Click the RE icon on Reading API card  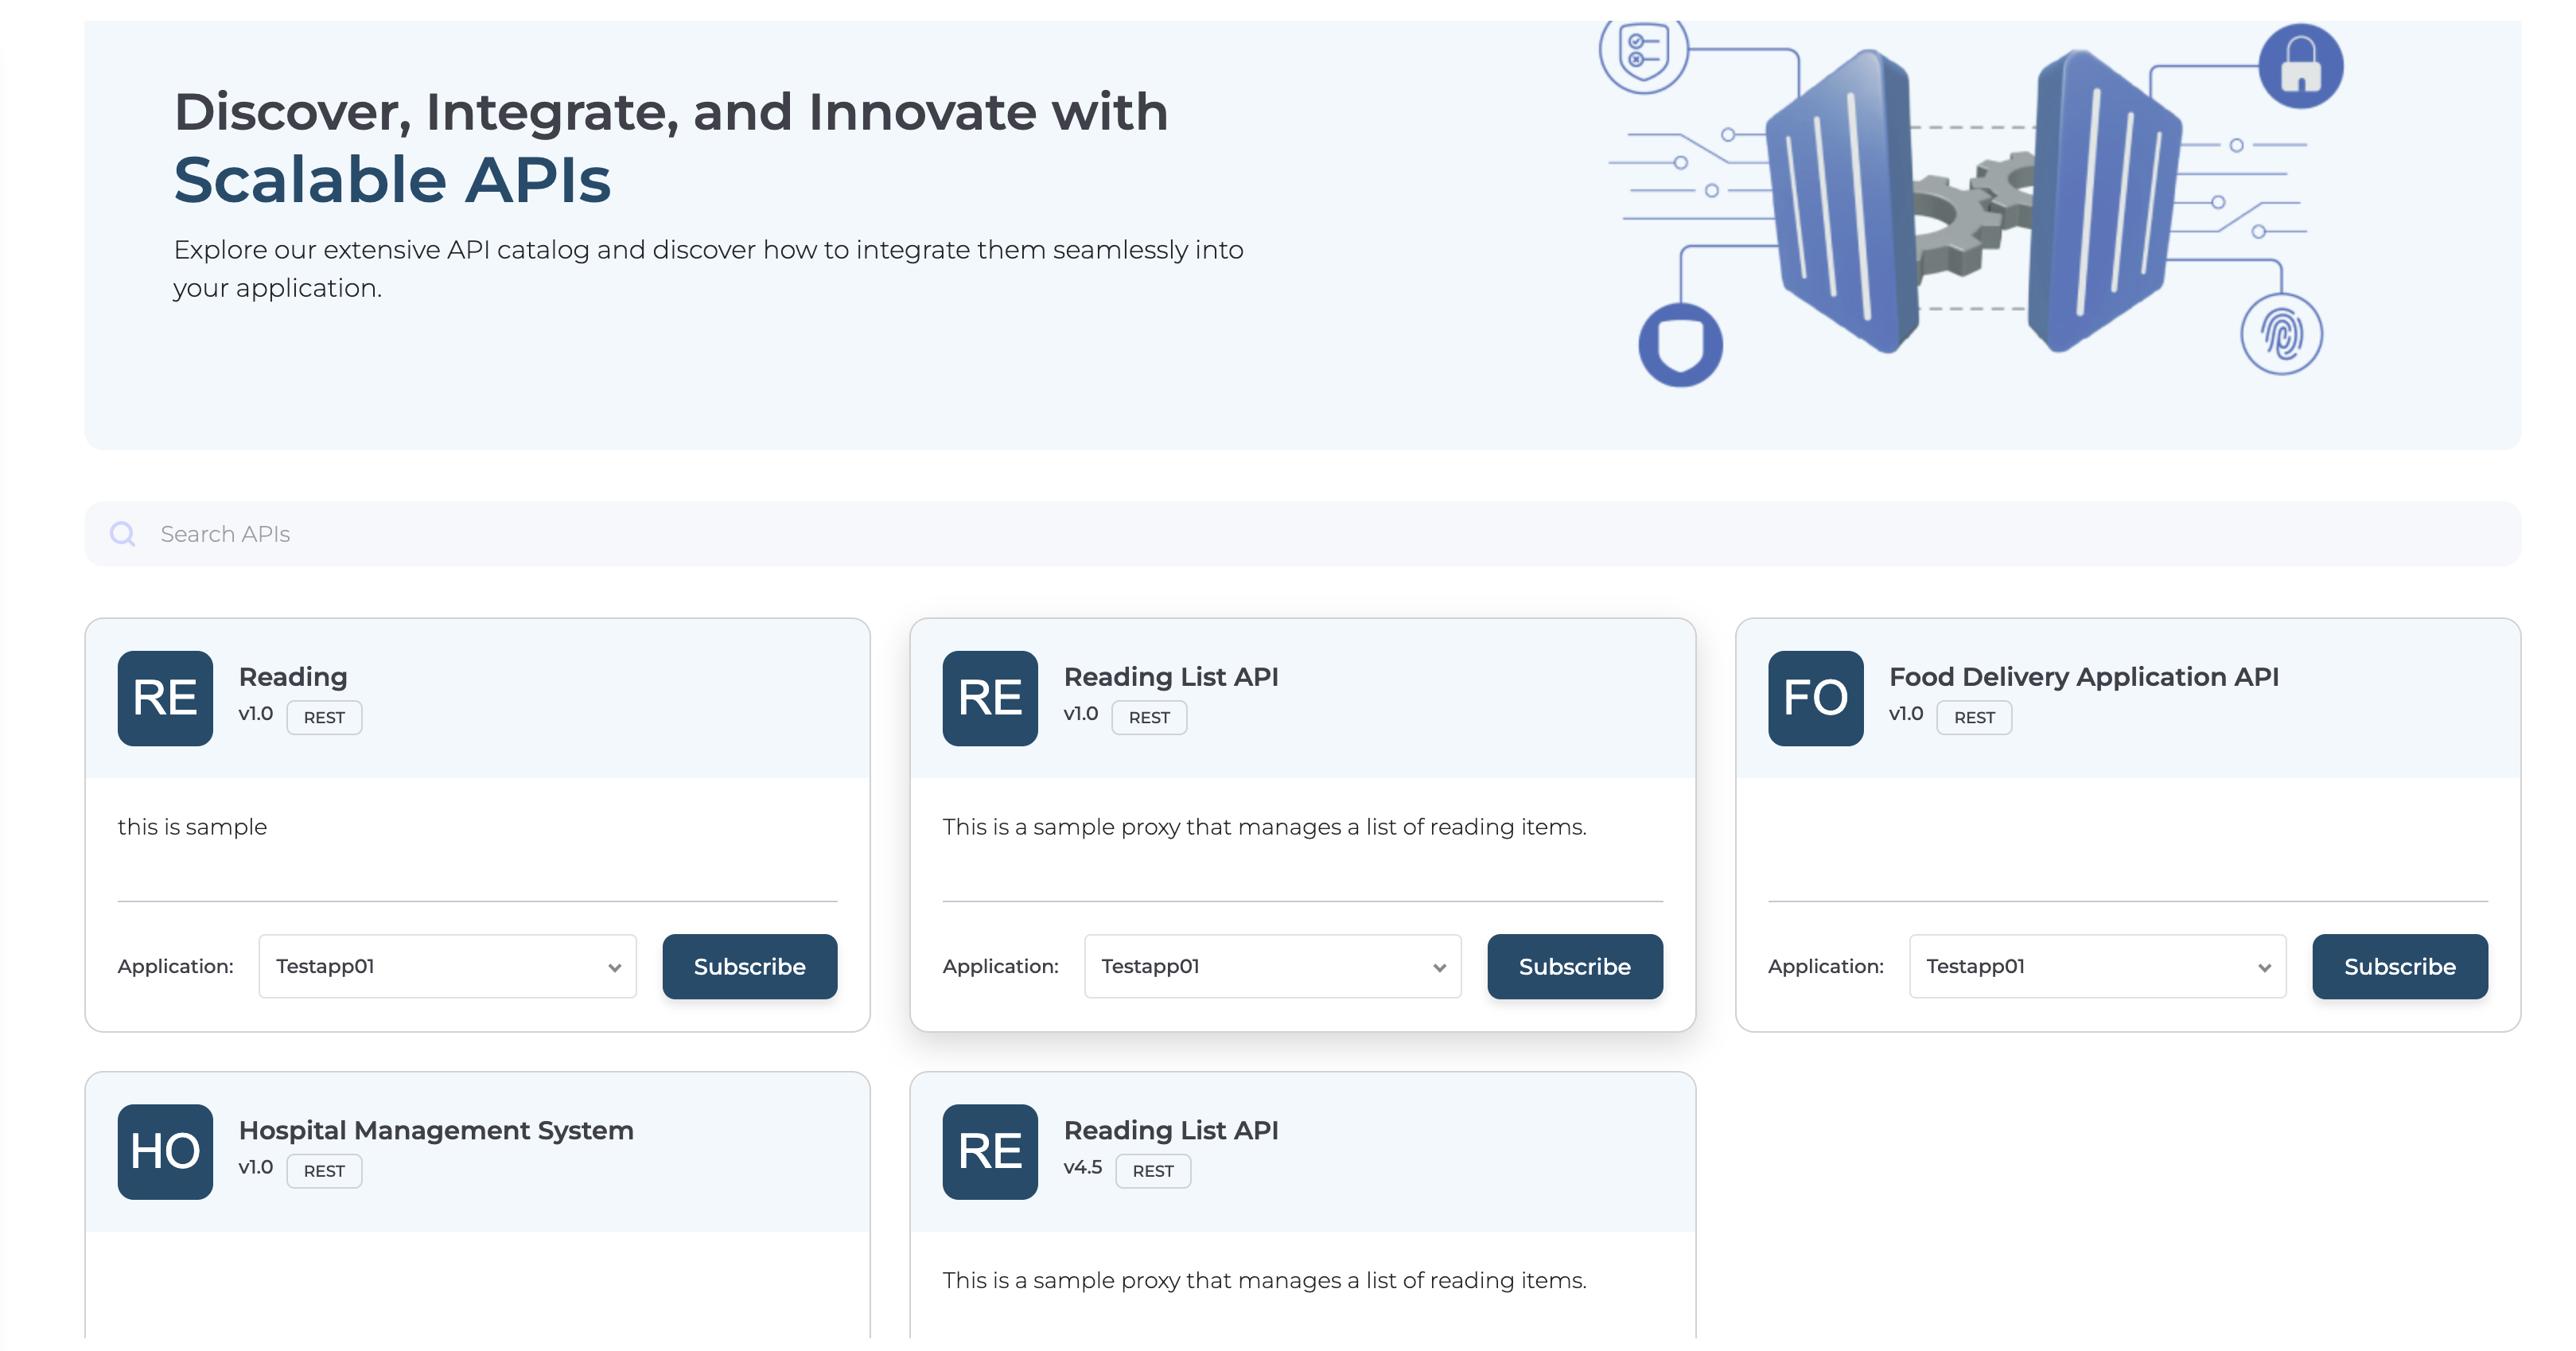[x=164, y=698]
